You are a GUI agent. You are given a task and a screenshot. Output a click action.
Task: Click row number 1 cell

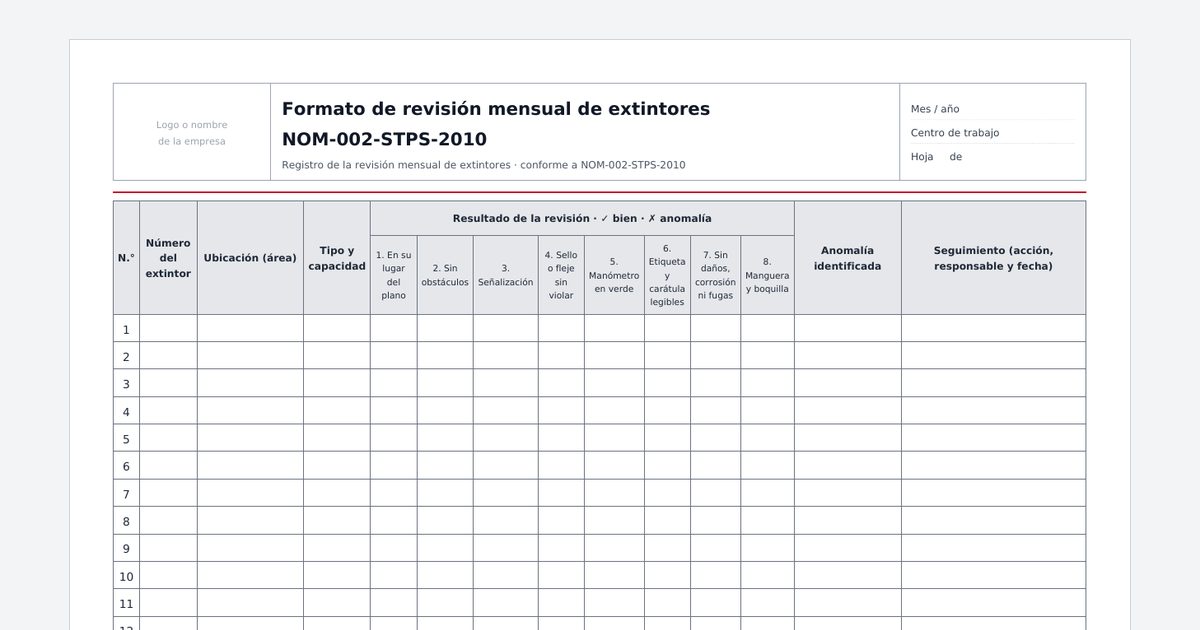(x=126, y=329)
